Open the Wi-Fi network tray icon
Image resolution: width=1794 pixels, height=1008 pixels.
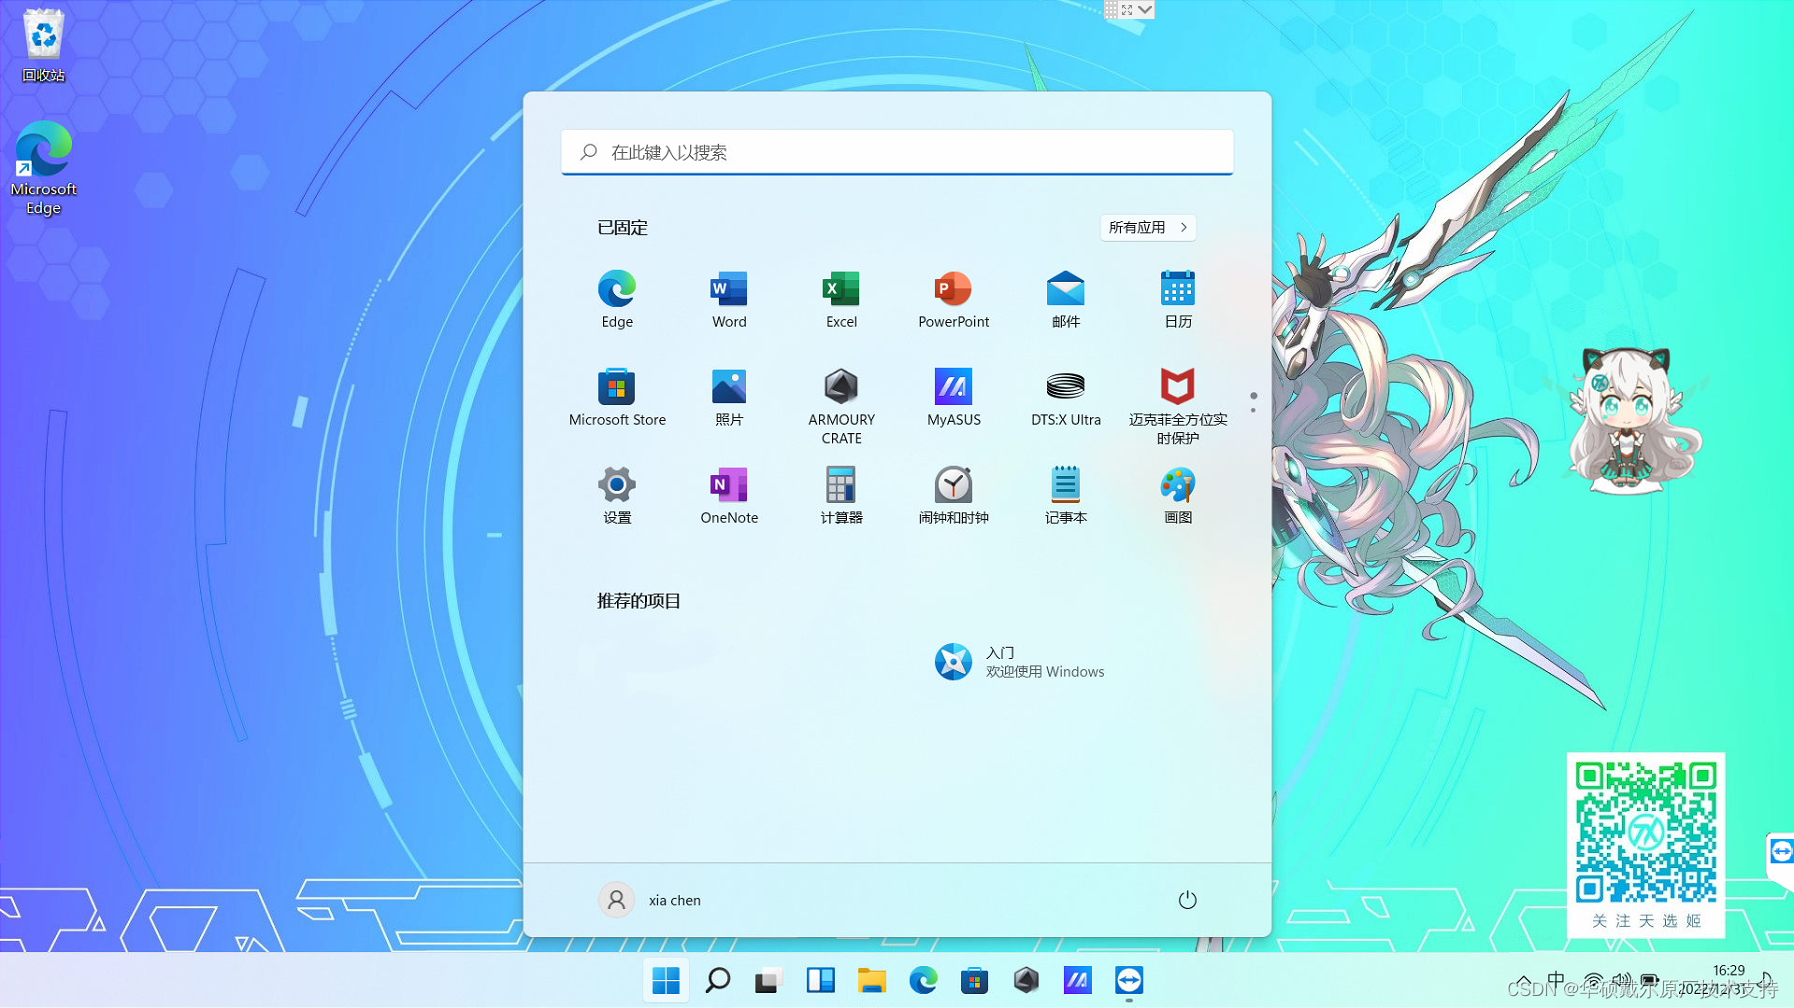coord(1593,982)
